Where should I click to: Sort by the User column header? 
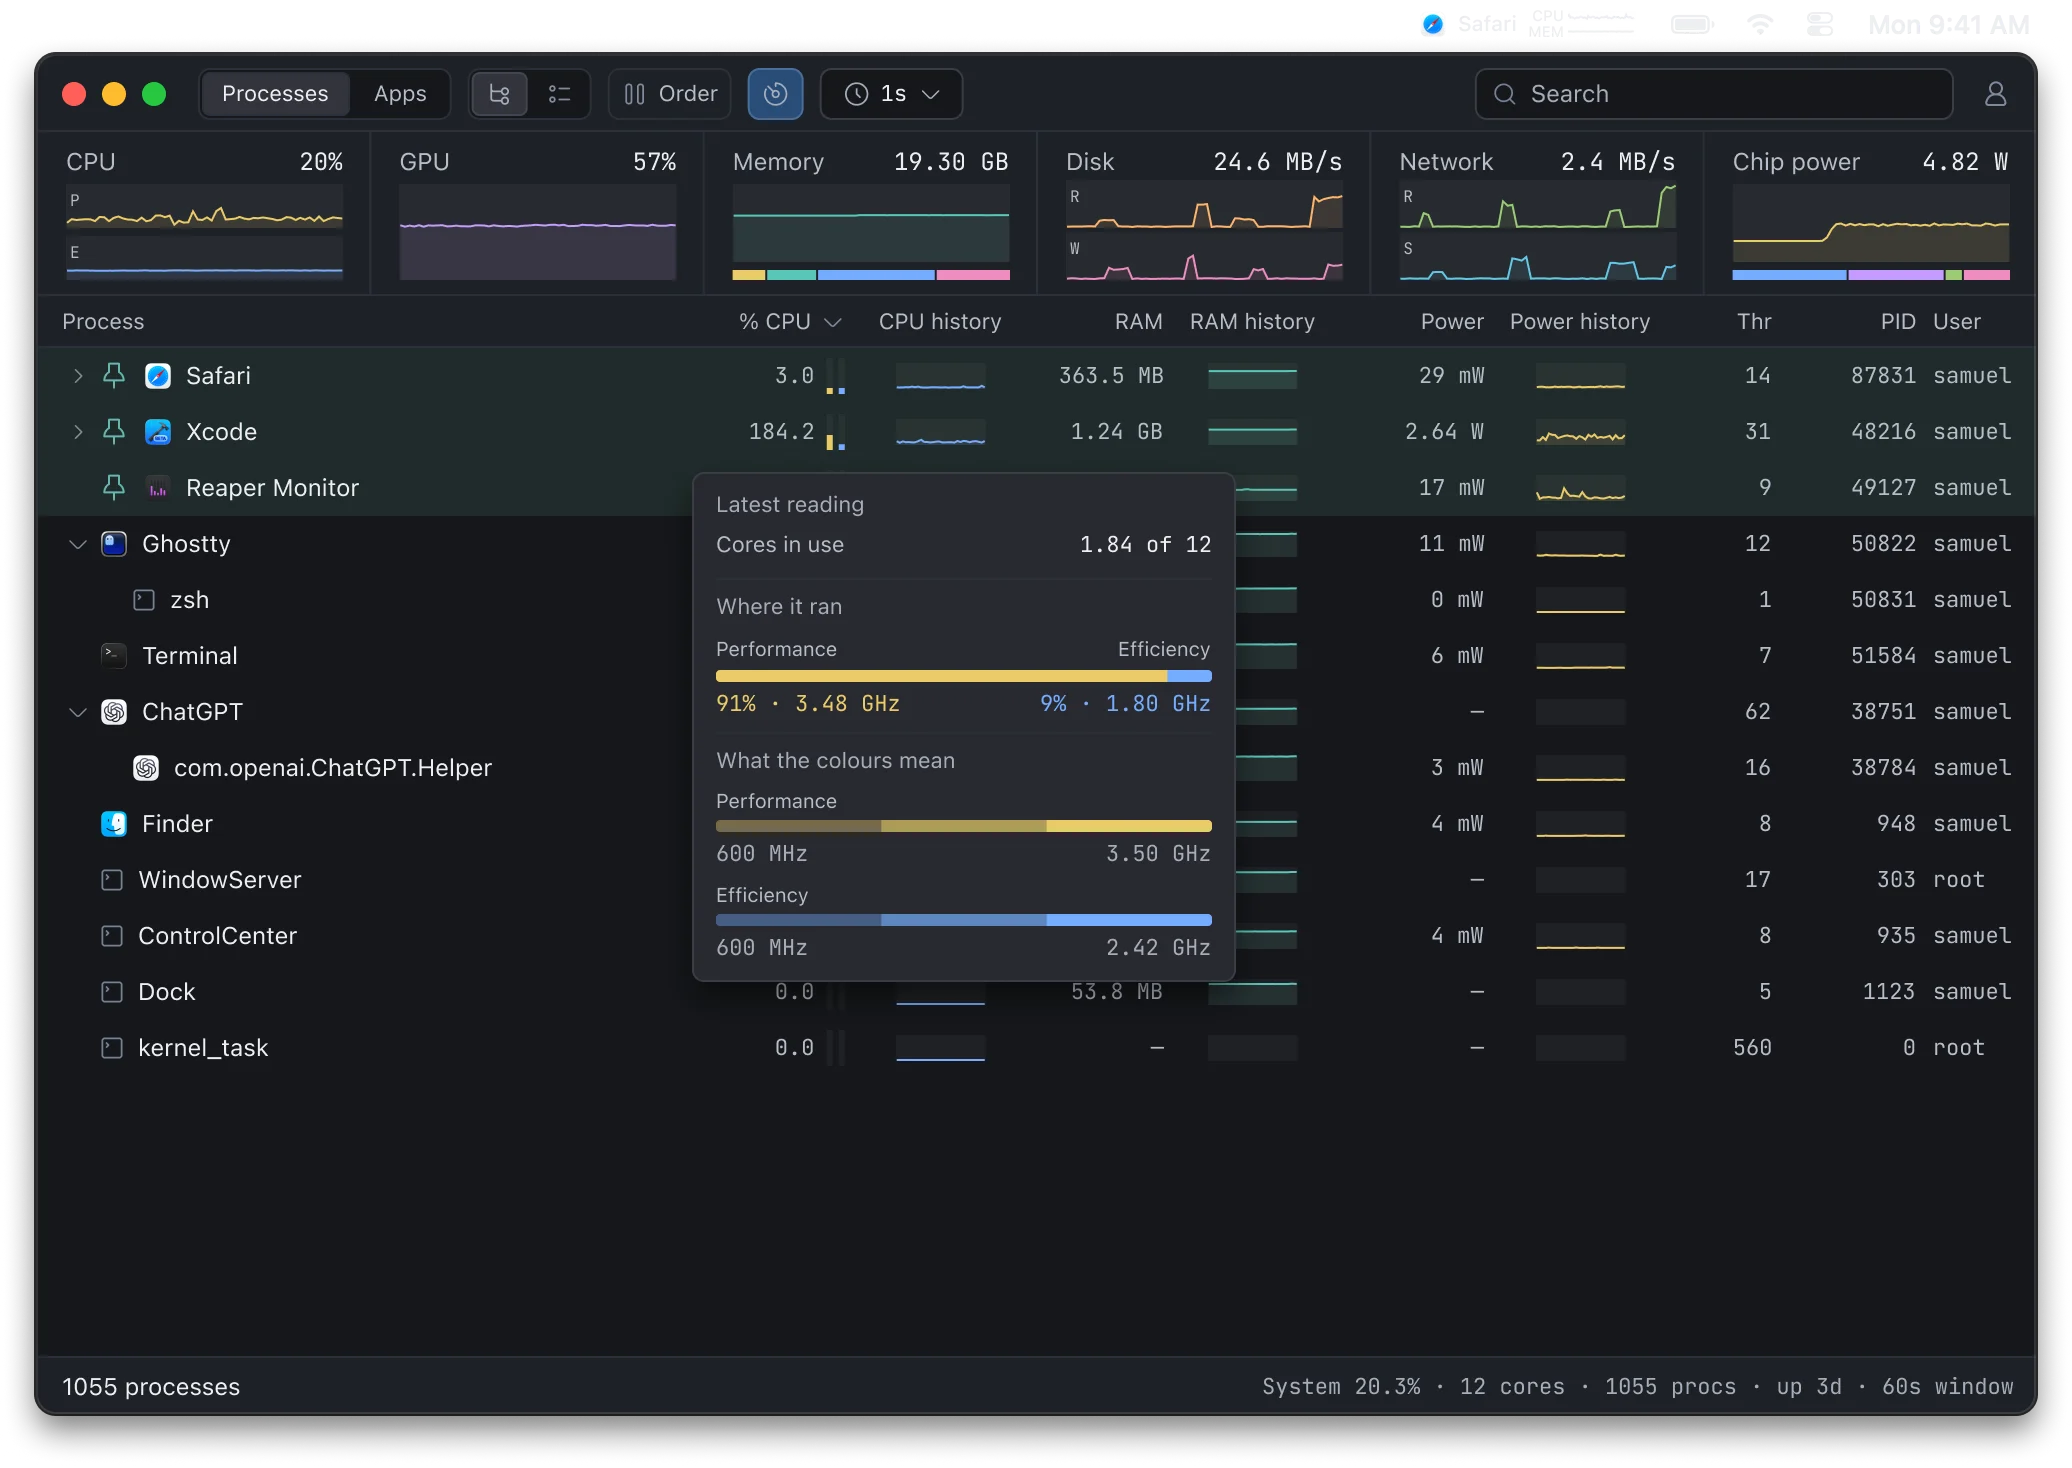1956,321
